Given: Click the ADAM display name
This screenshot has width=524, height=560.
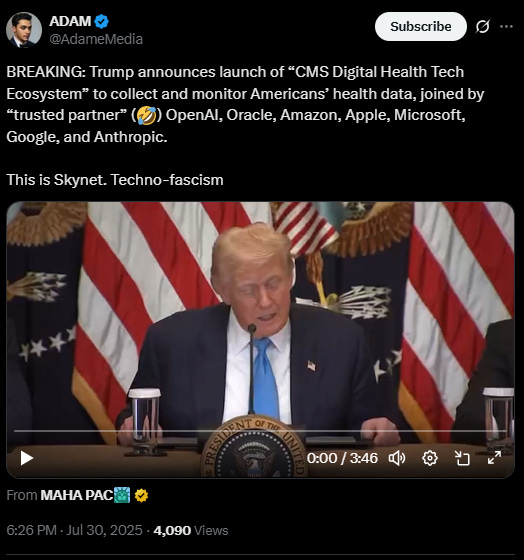Looking at the screenshot, I should (70, 21).
